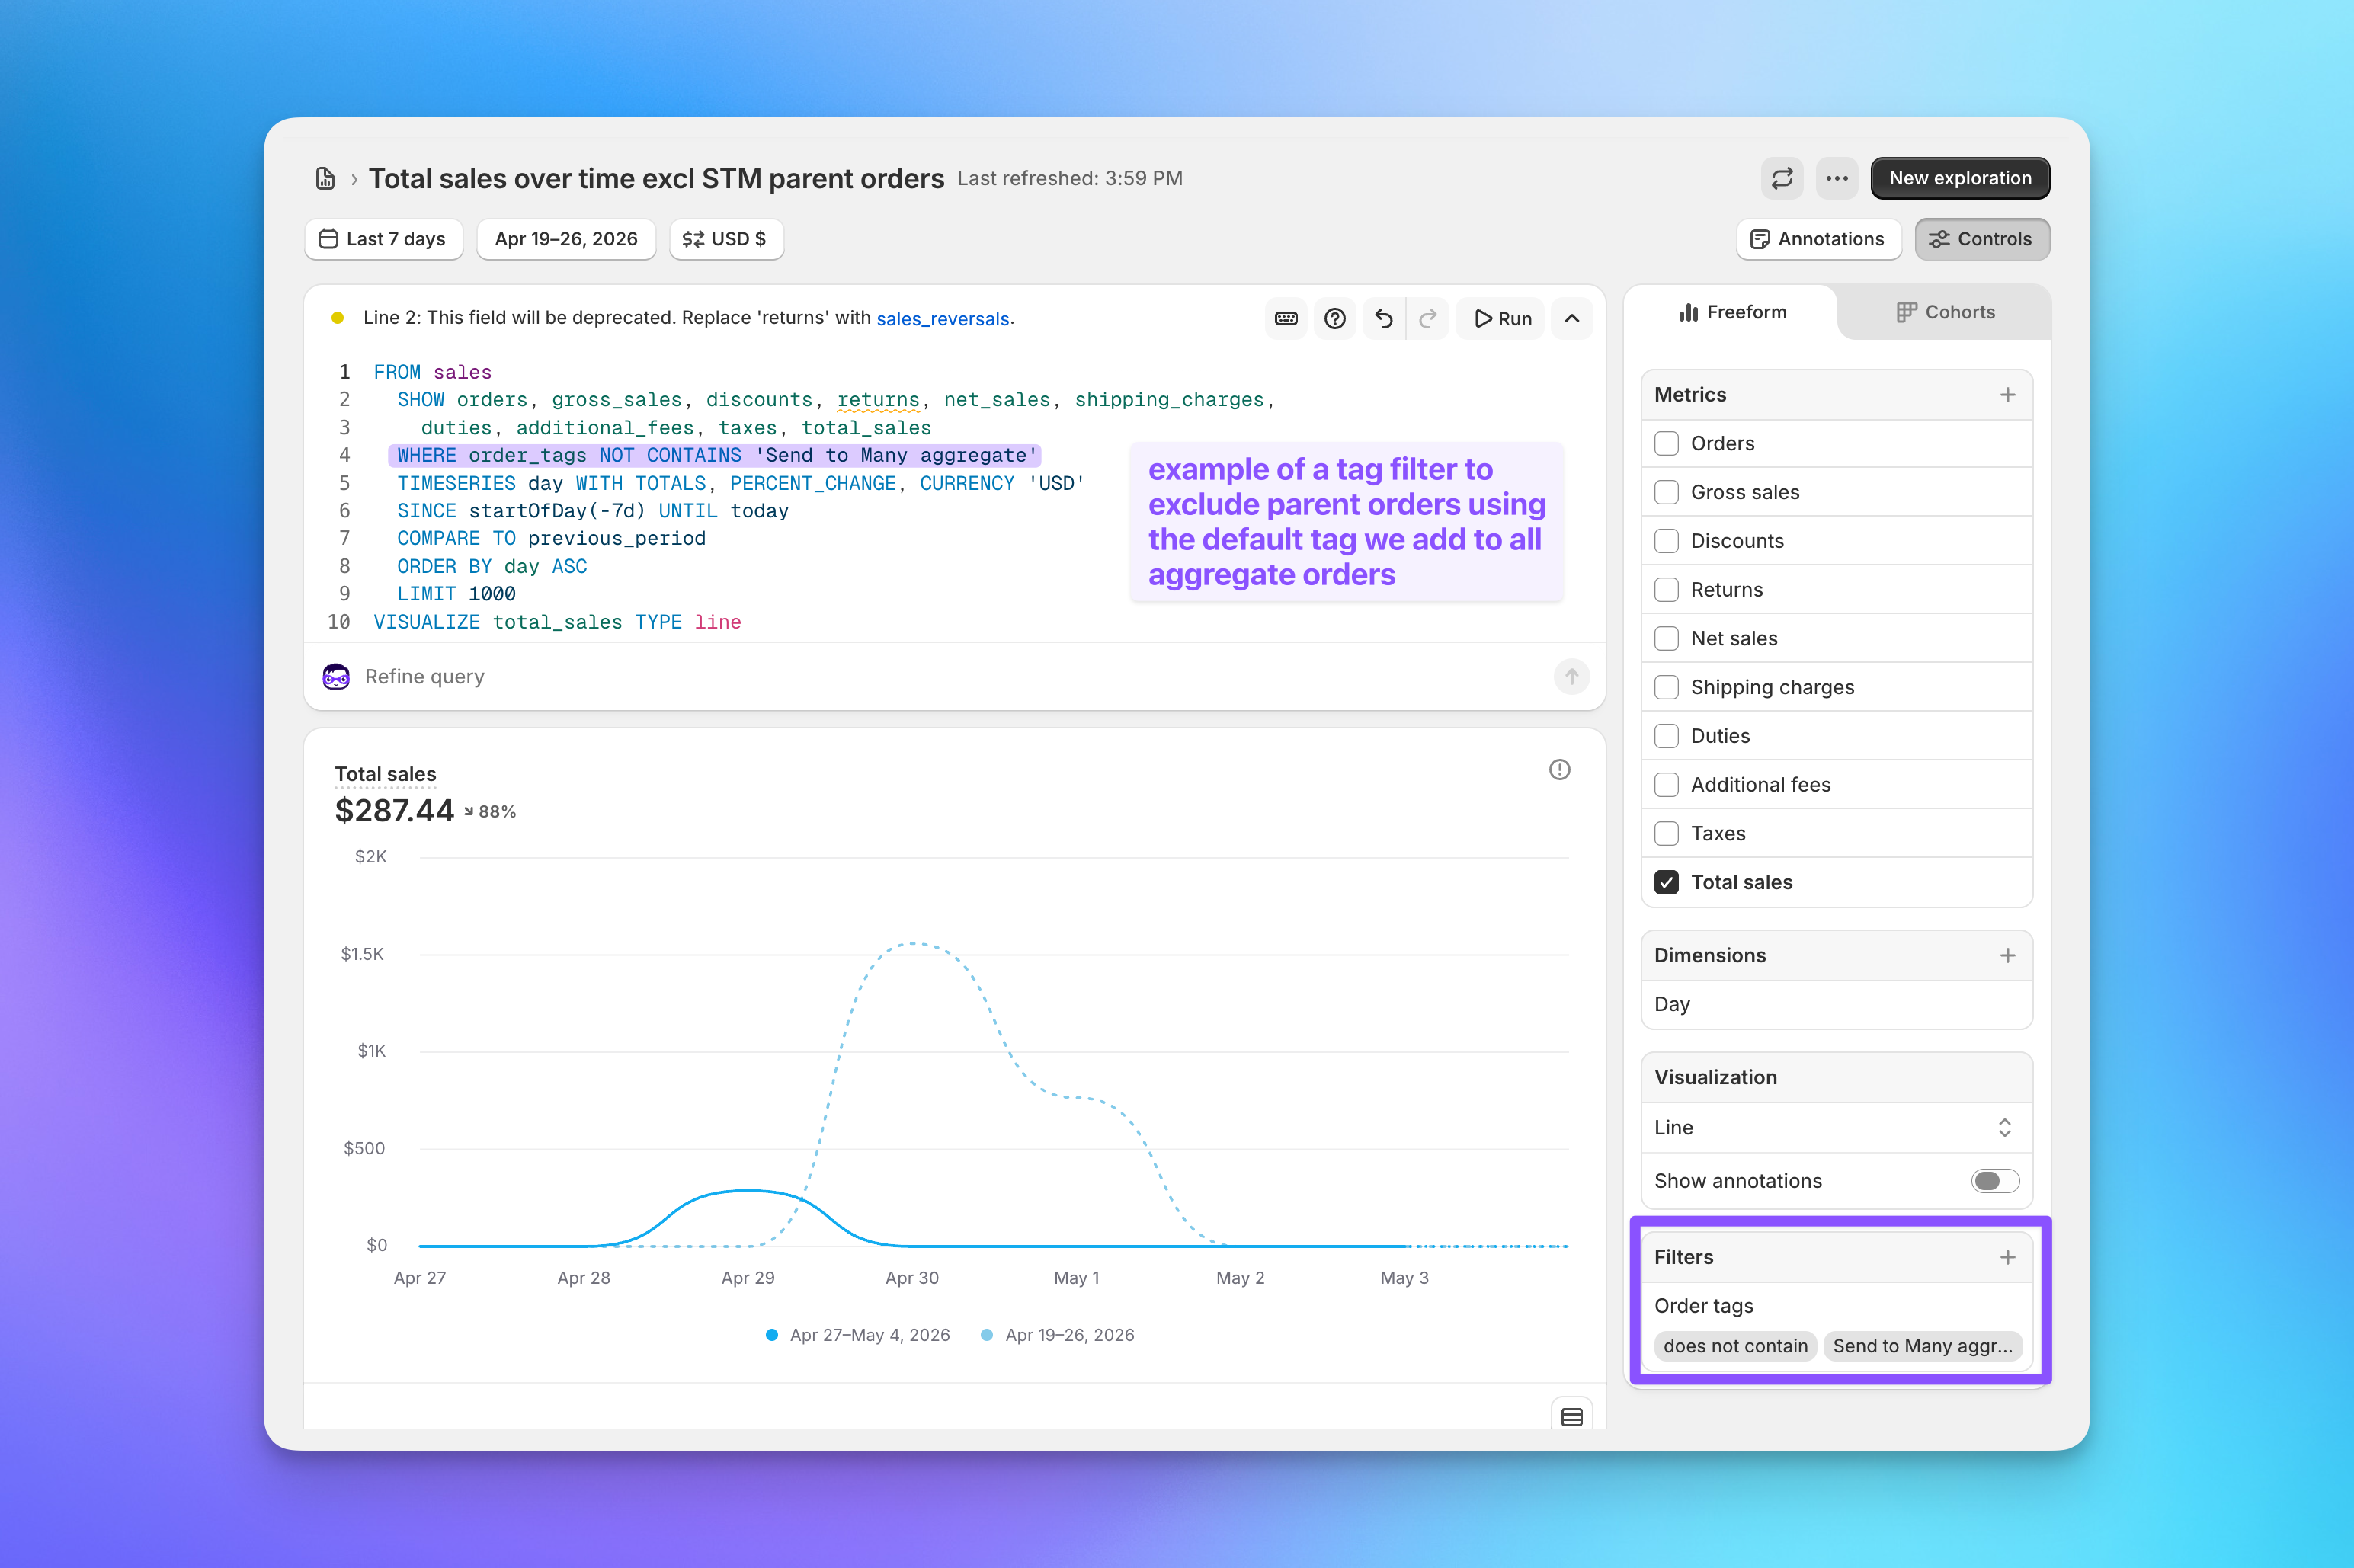2354x1568 pixels.
Task: Click the Order tags filter label
Action: 1704,1307
